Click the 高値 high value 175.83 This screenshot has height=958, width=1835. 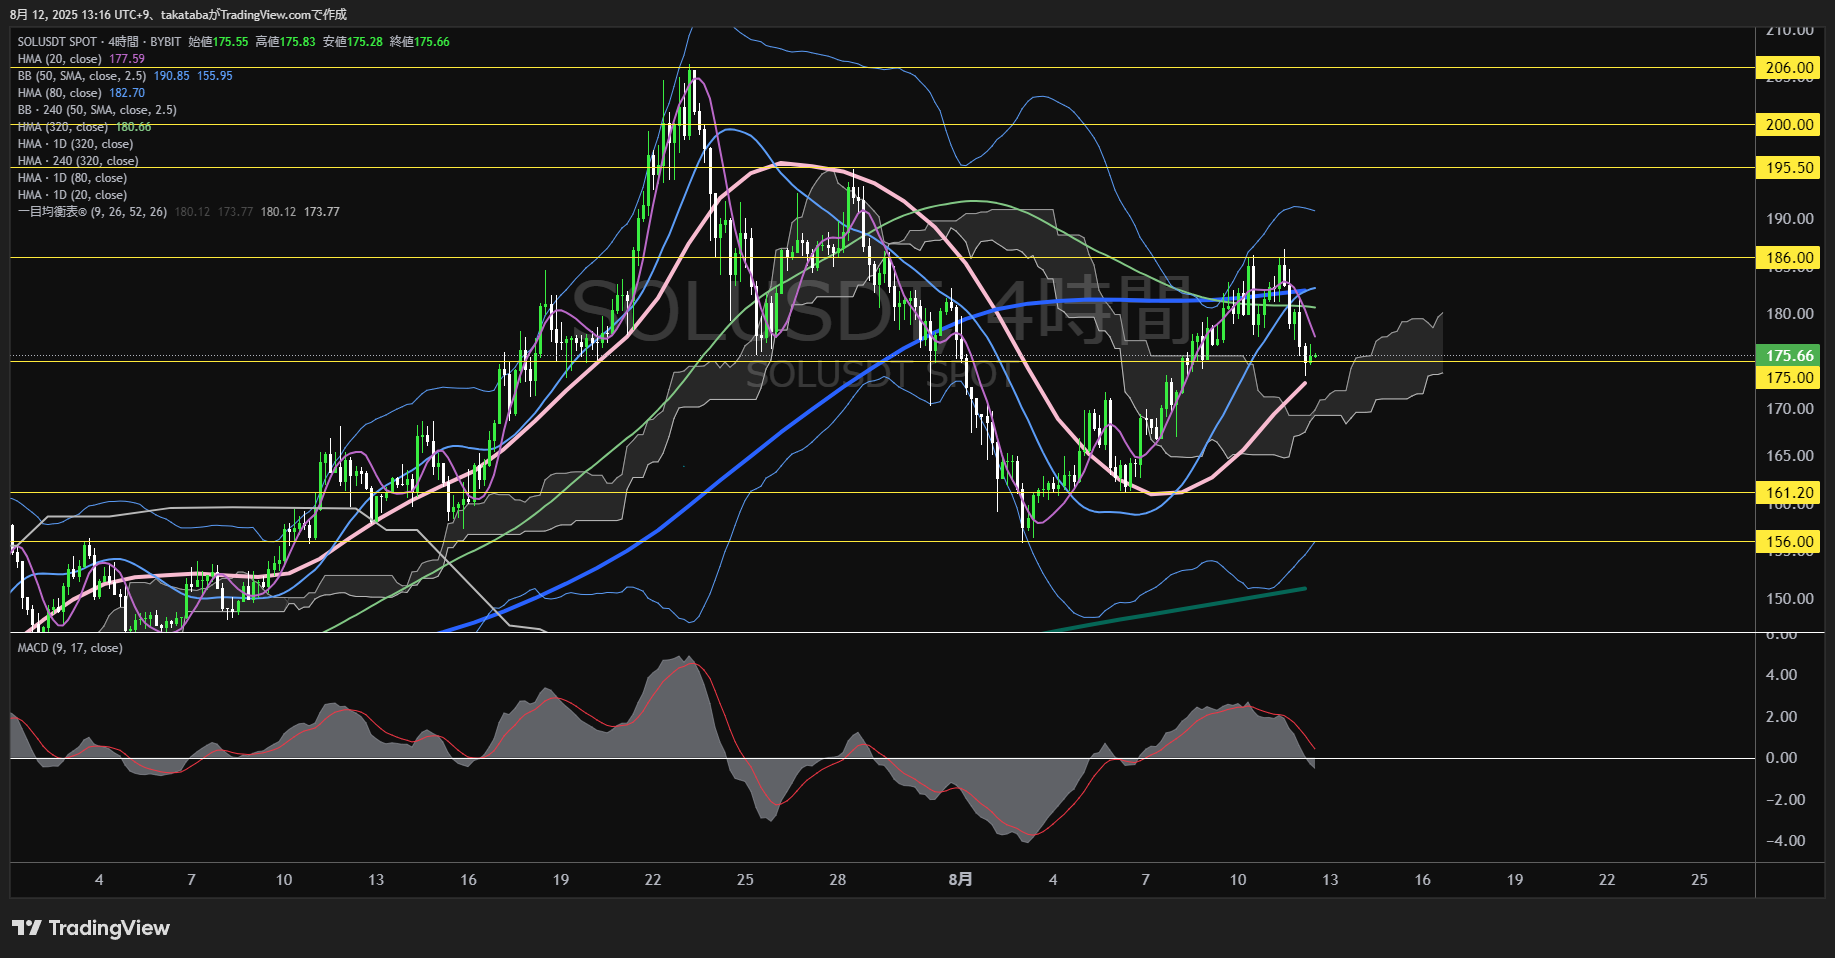tap(297, 42)
